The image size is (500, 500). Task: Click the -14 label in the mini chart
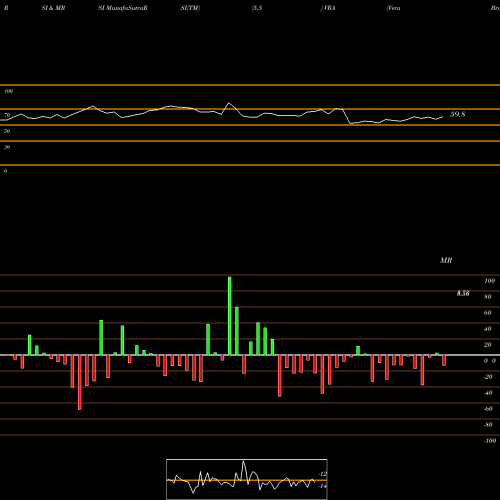[x=322, y=486]
